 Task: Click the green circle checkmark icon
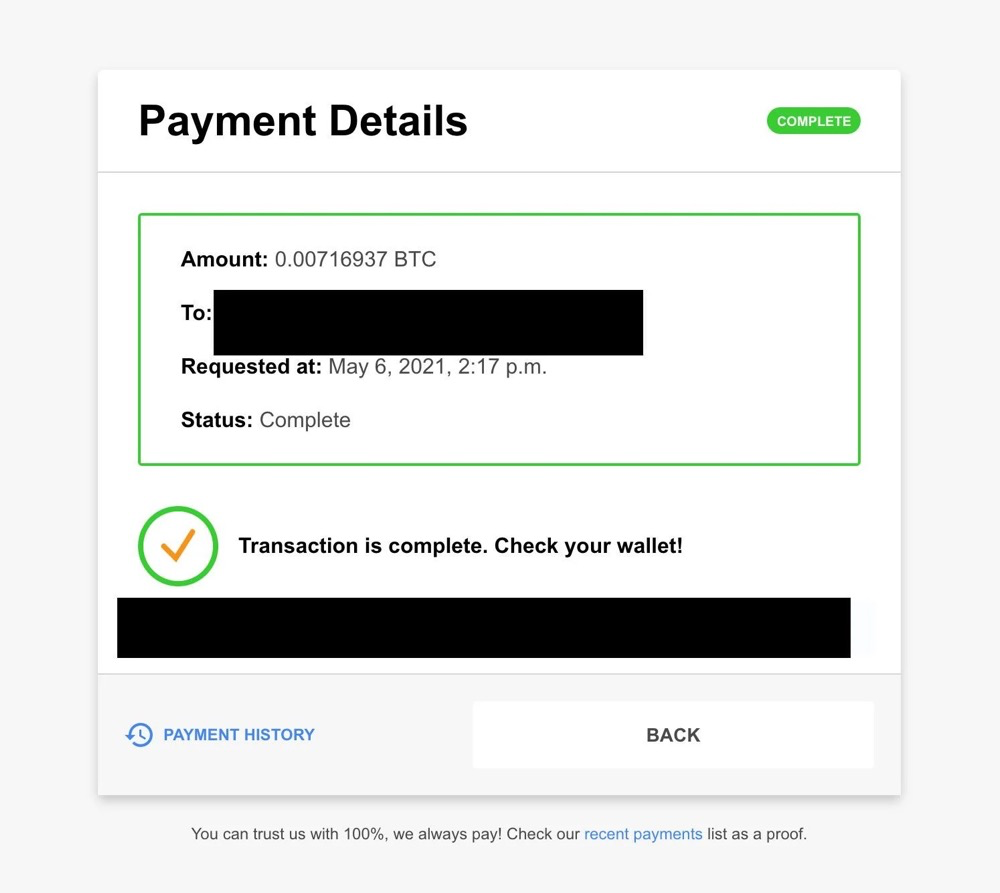(178, 546)
